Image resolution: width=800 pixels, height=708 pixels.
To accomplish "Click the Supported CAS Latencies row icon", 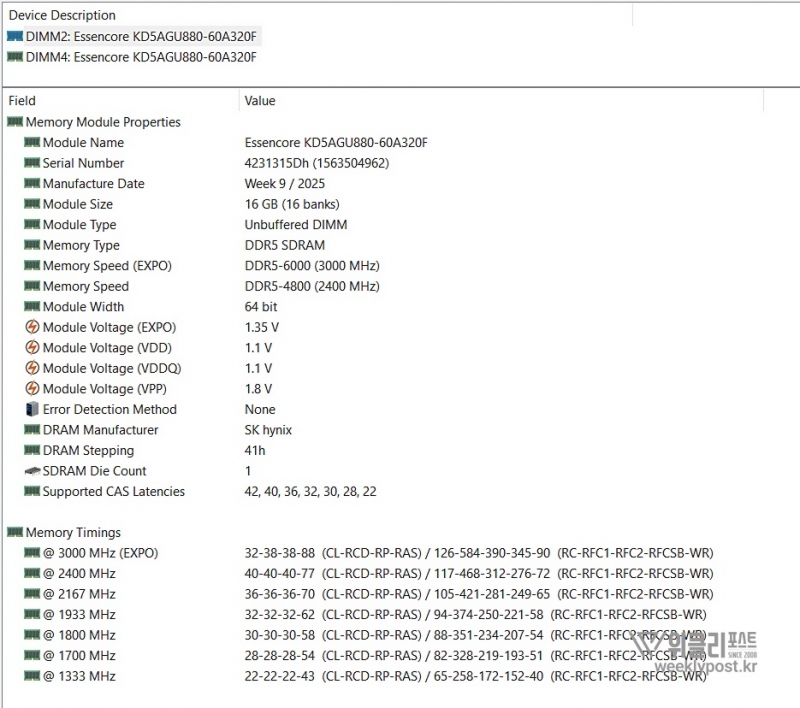I will (x=32, y=491).
